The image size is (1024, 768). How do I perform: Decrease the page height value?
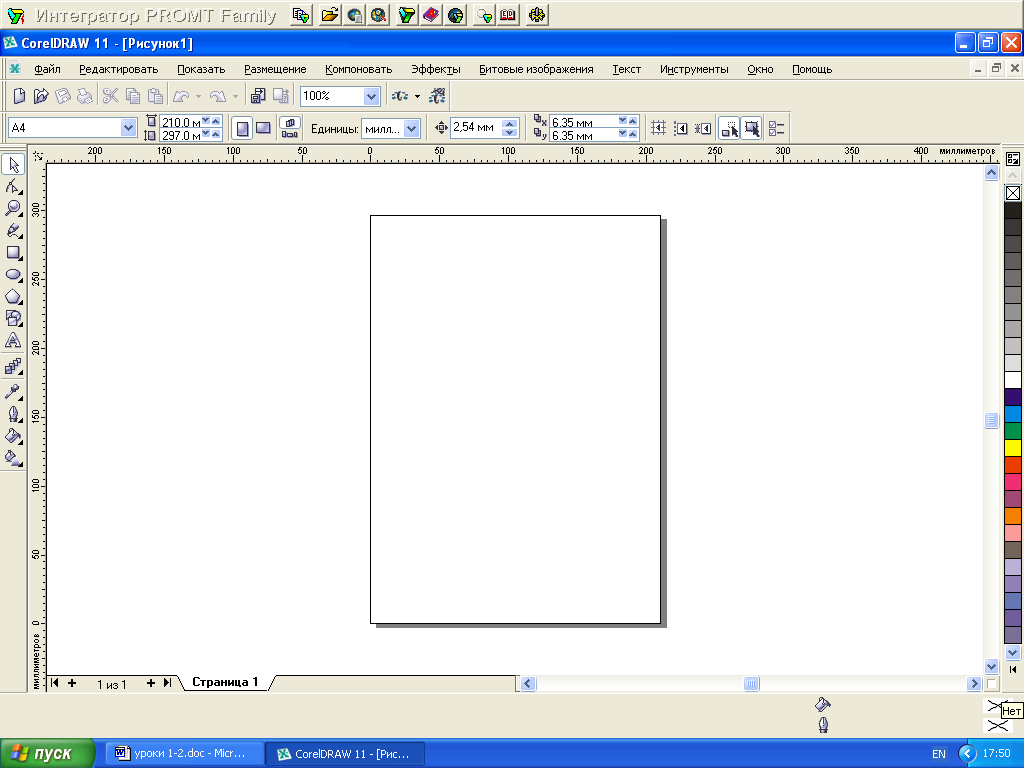click(206, 134)
